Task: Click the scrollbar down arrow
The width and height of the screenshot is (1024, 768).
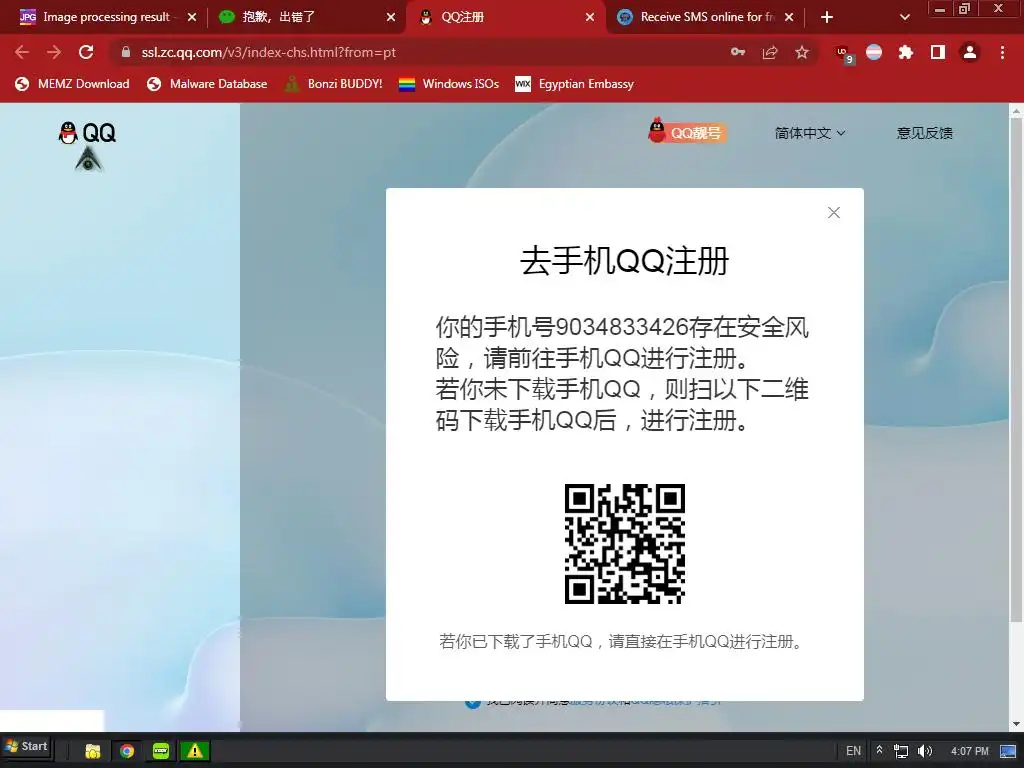Action: [1016, 724]
